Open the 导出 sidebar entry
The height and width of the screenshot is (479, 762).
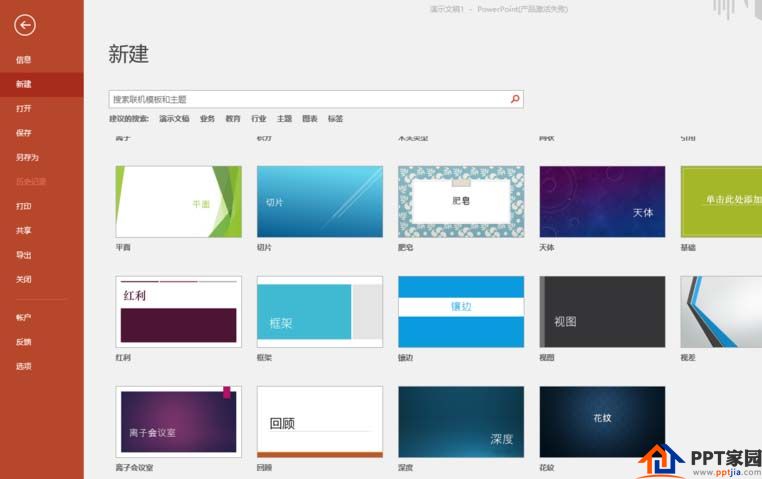pyautogui.click(x=23, y=255)
